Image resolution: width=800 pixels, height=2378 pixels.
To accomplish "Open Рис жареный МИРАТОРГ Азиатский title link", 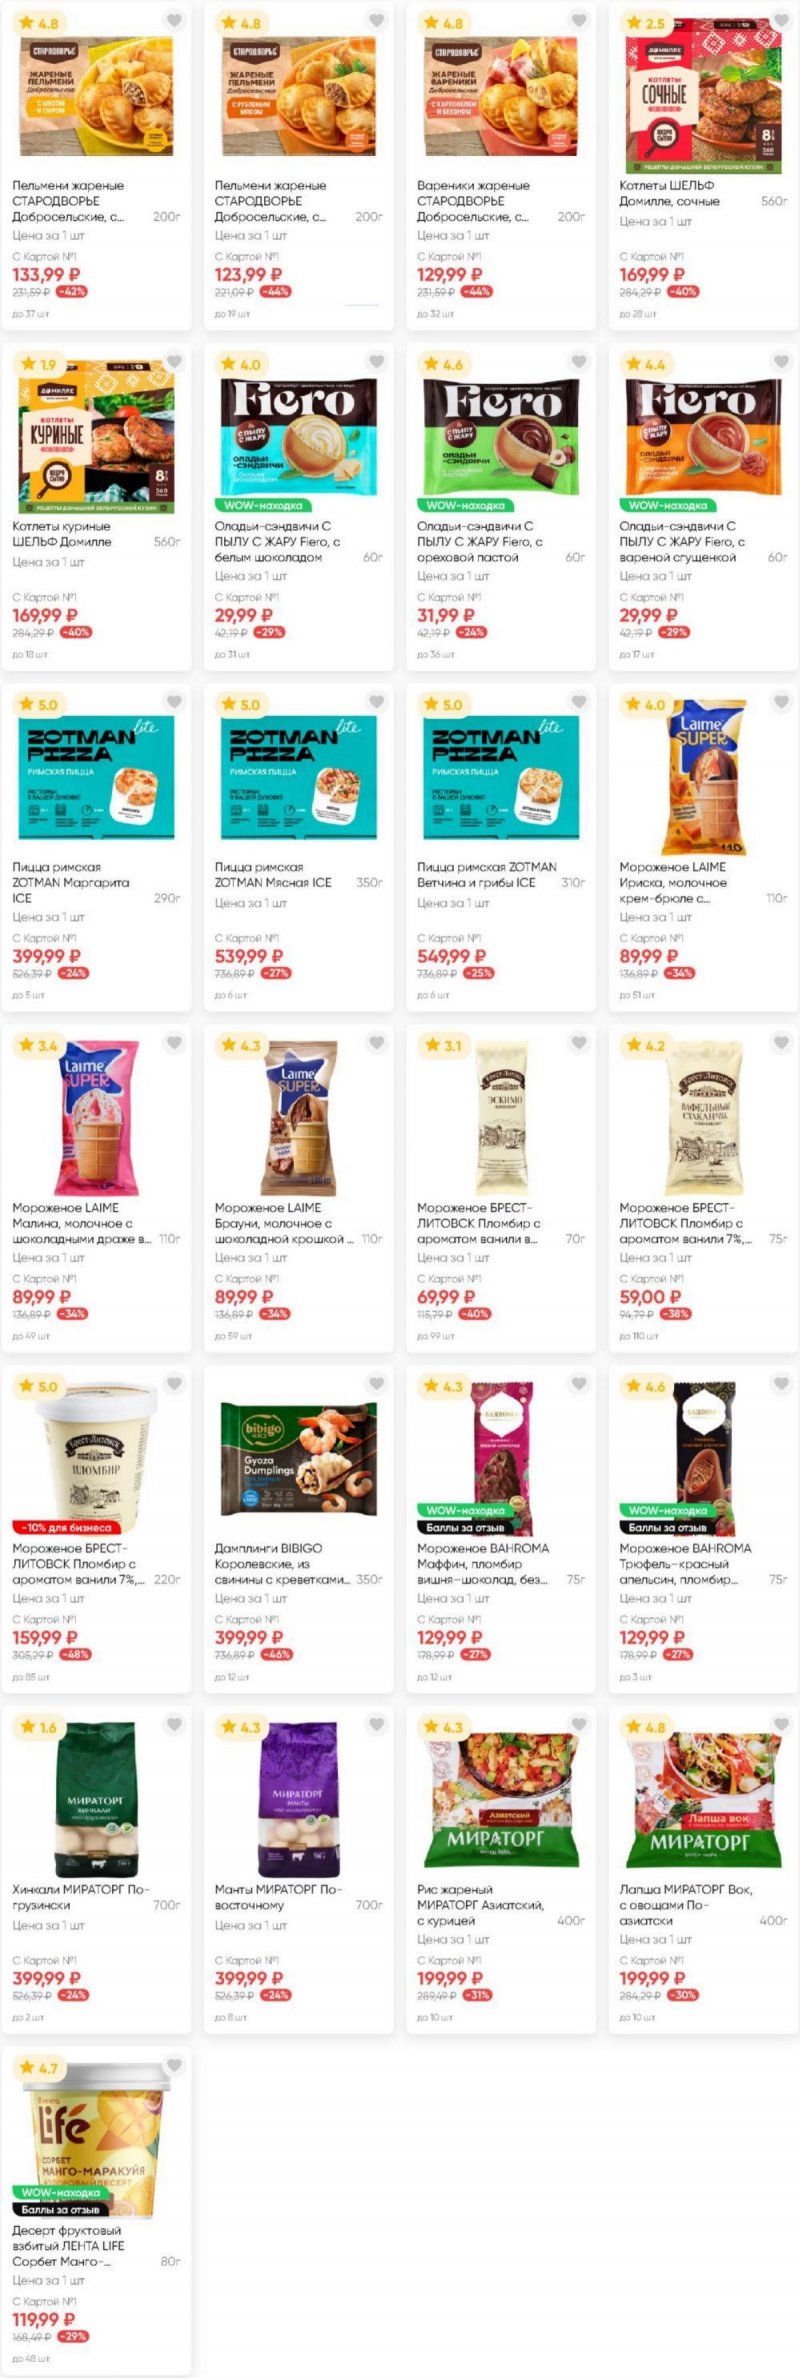I will 480,1905.
